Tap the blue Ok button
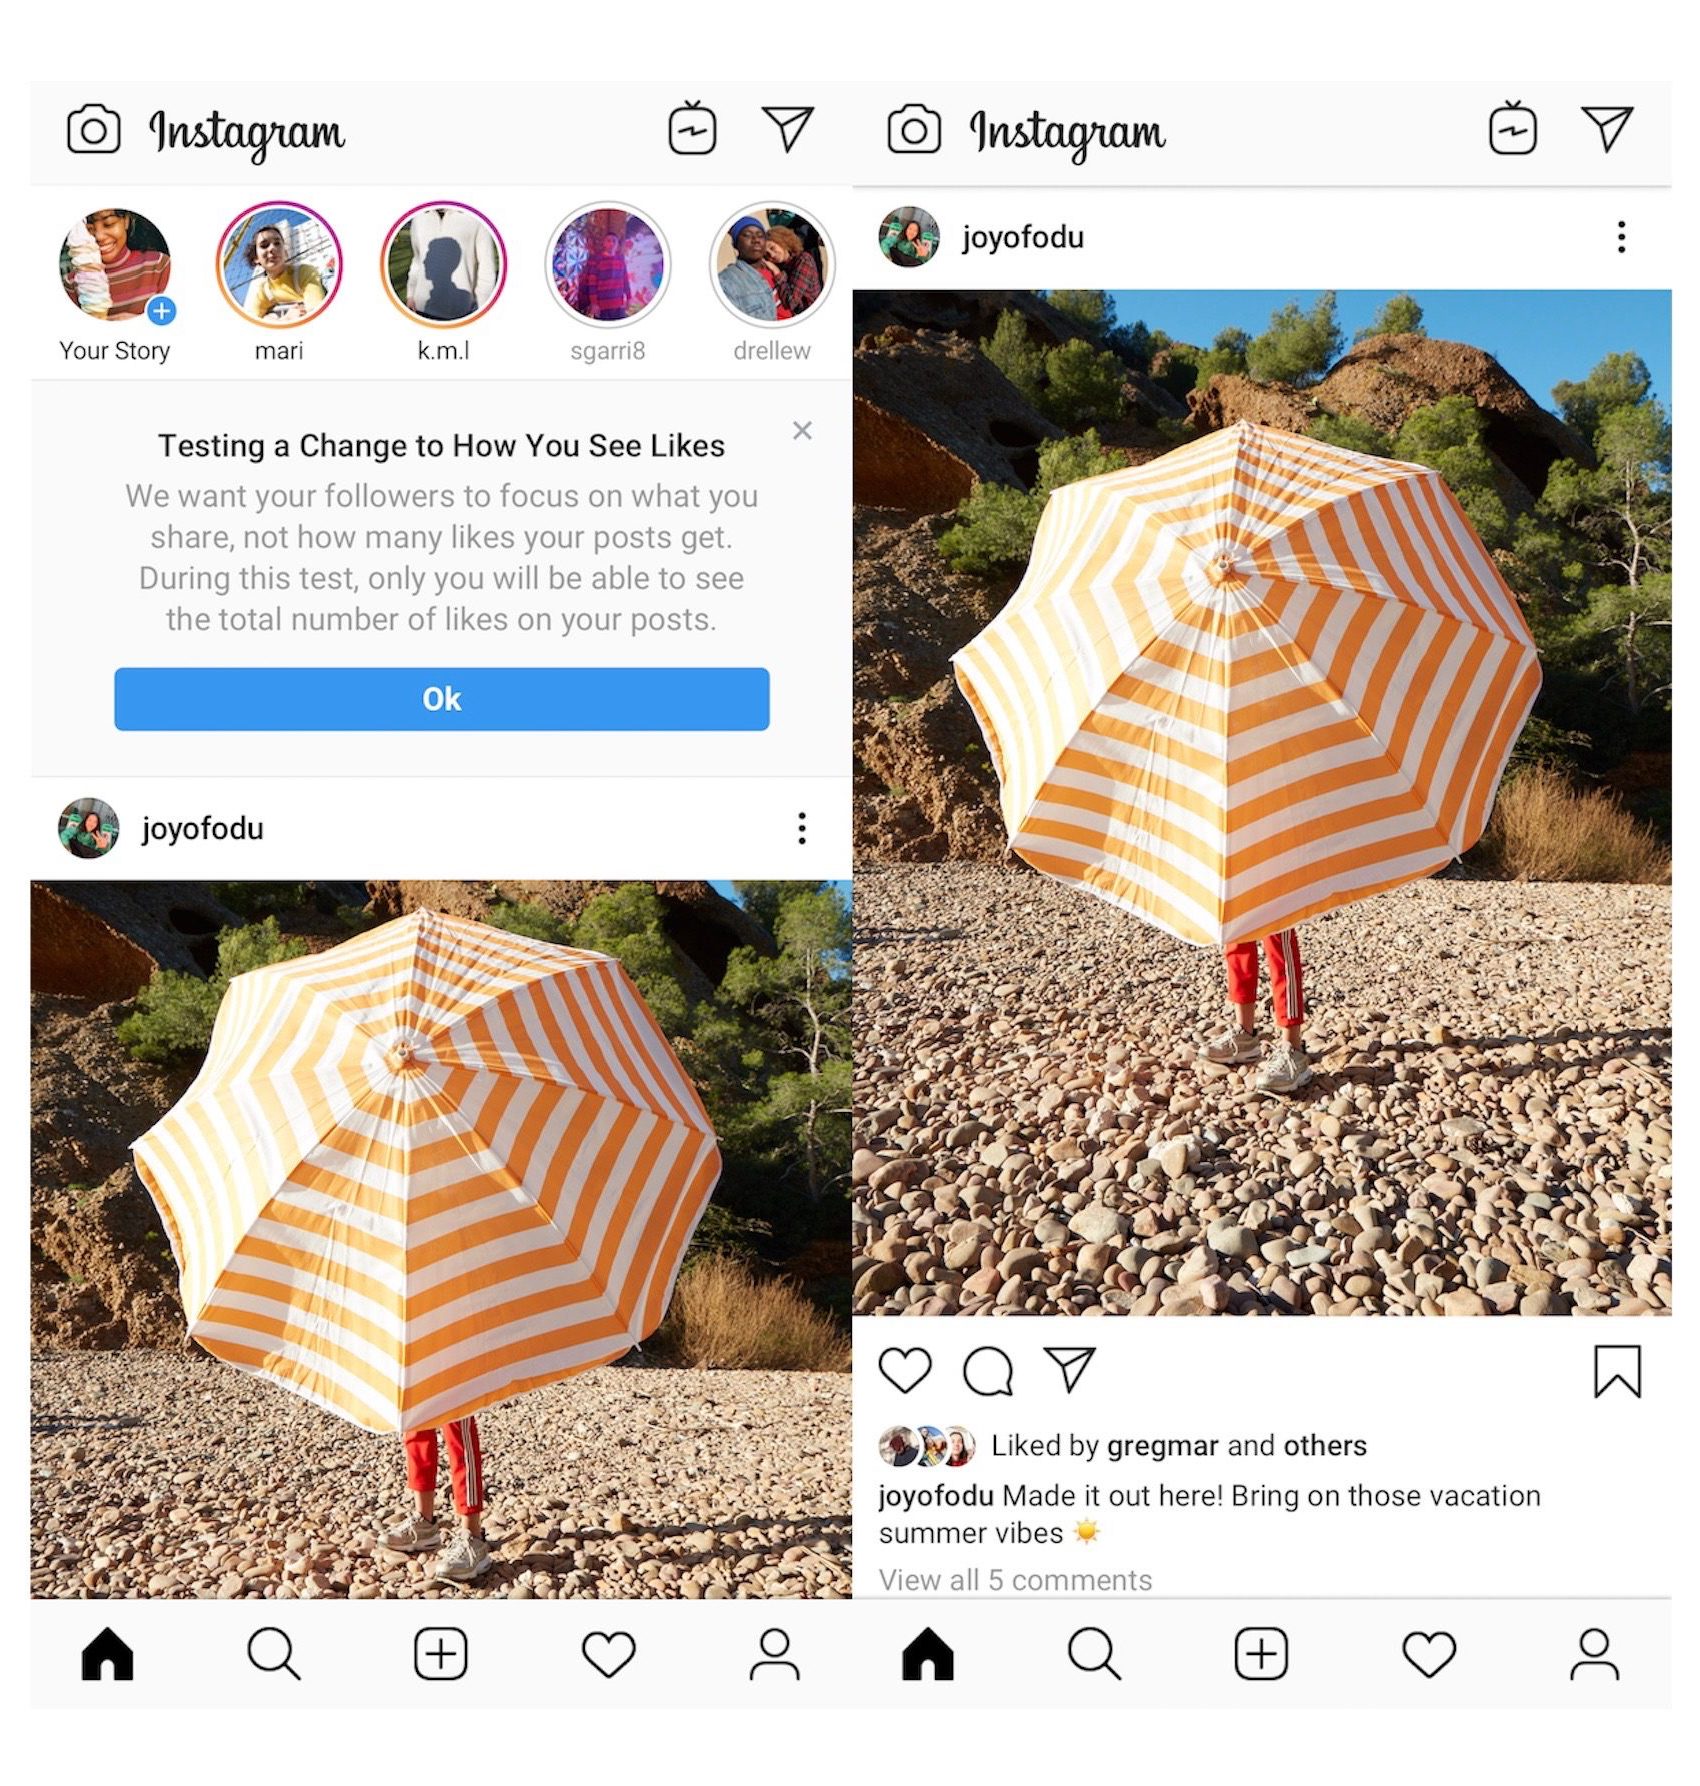 pyautogui.click(x=442, y=699)
